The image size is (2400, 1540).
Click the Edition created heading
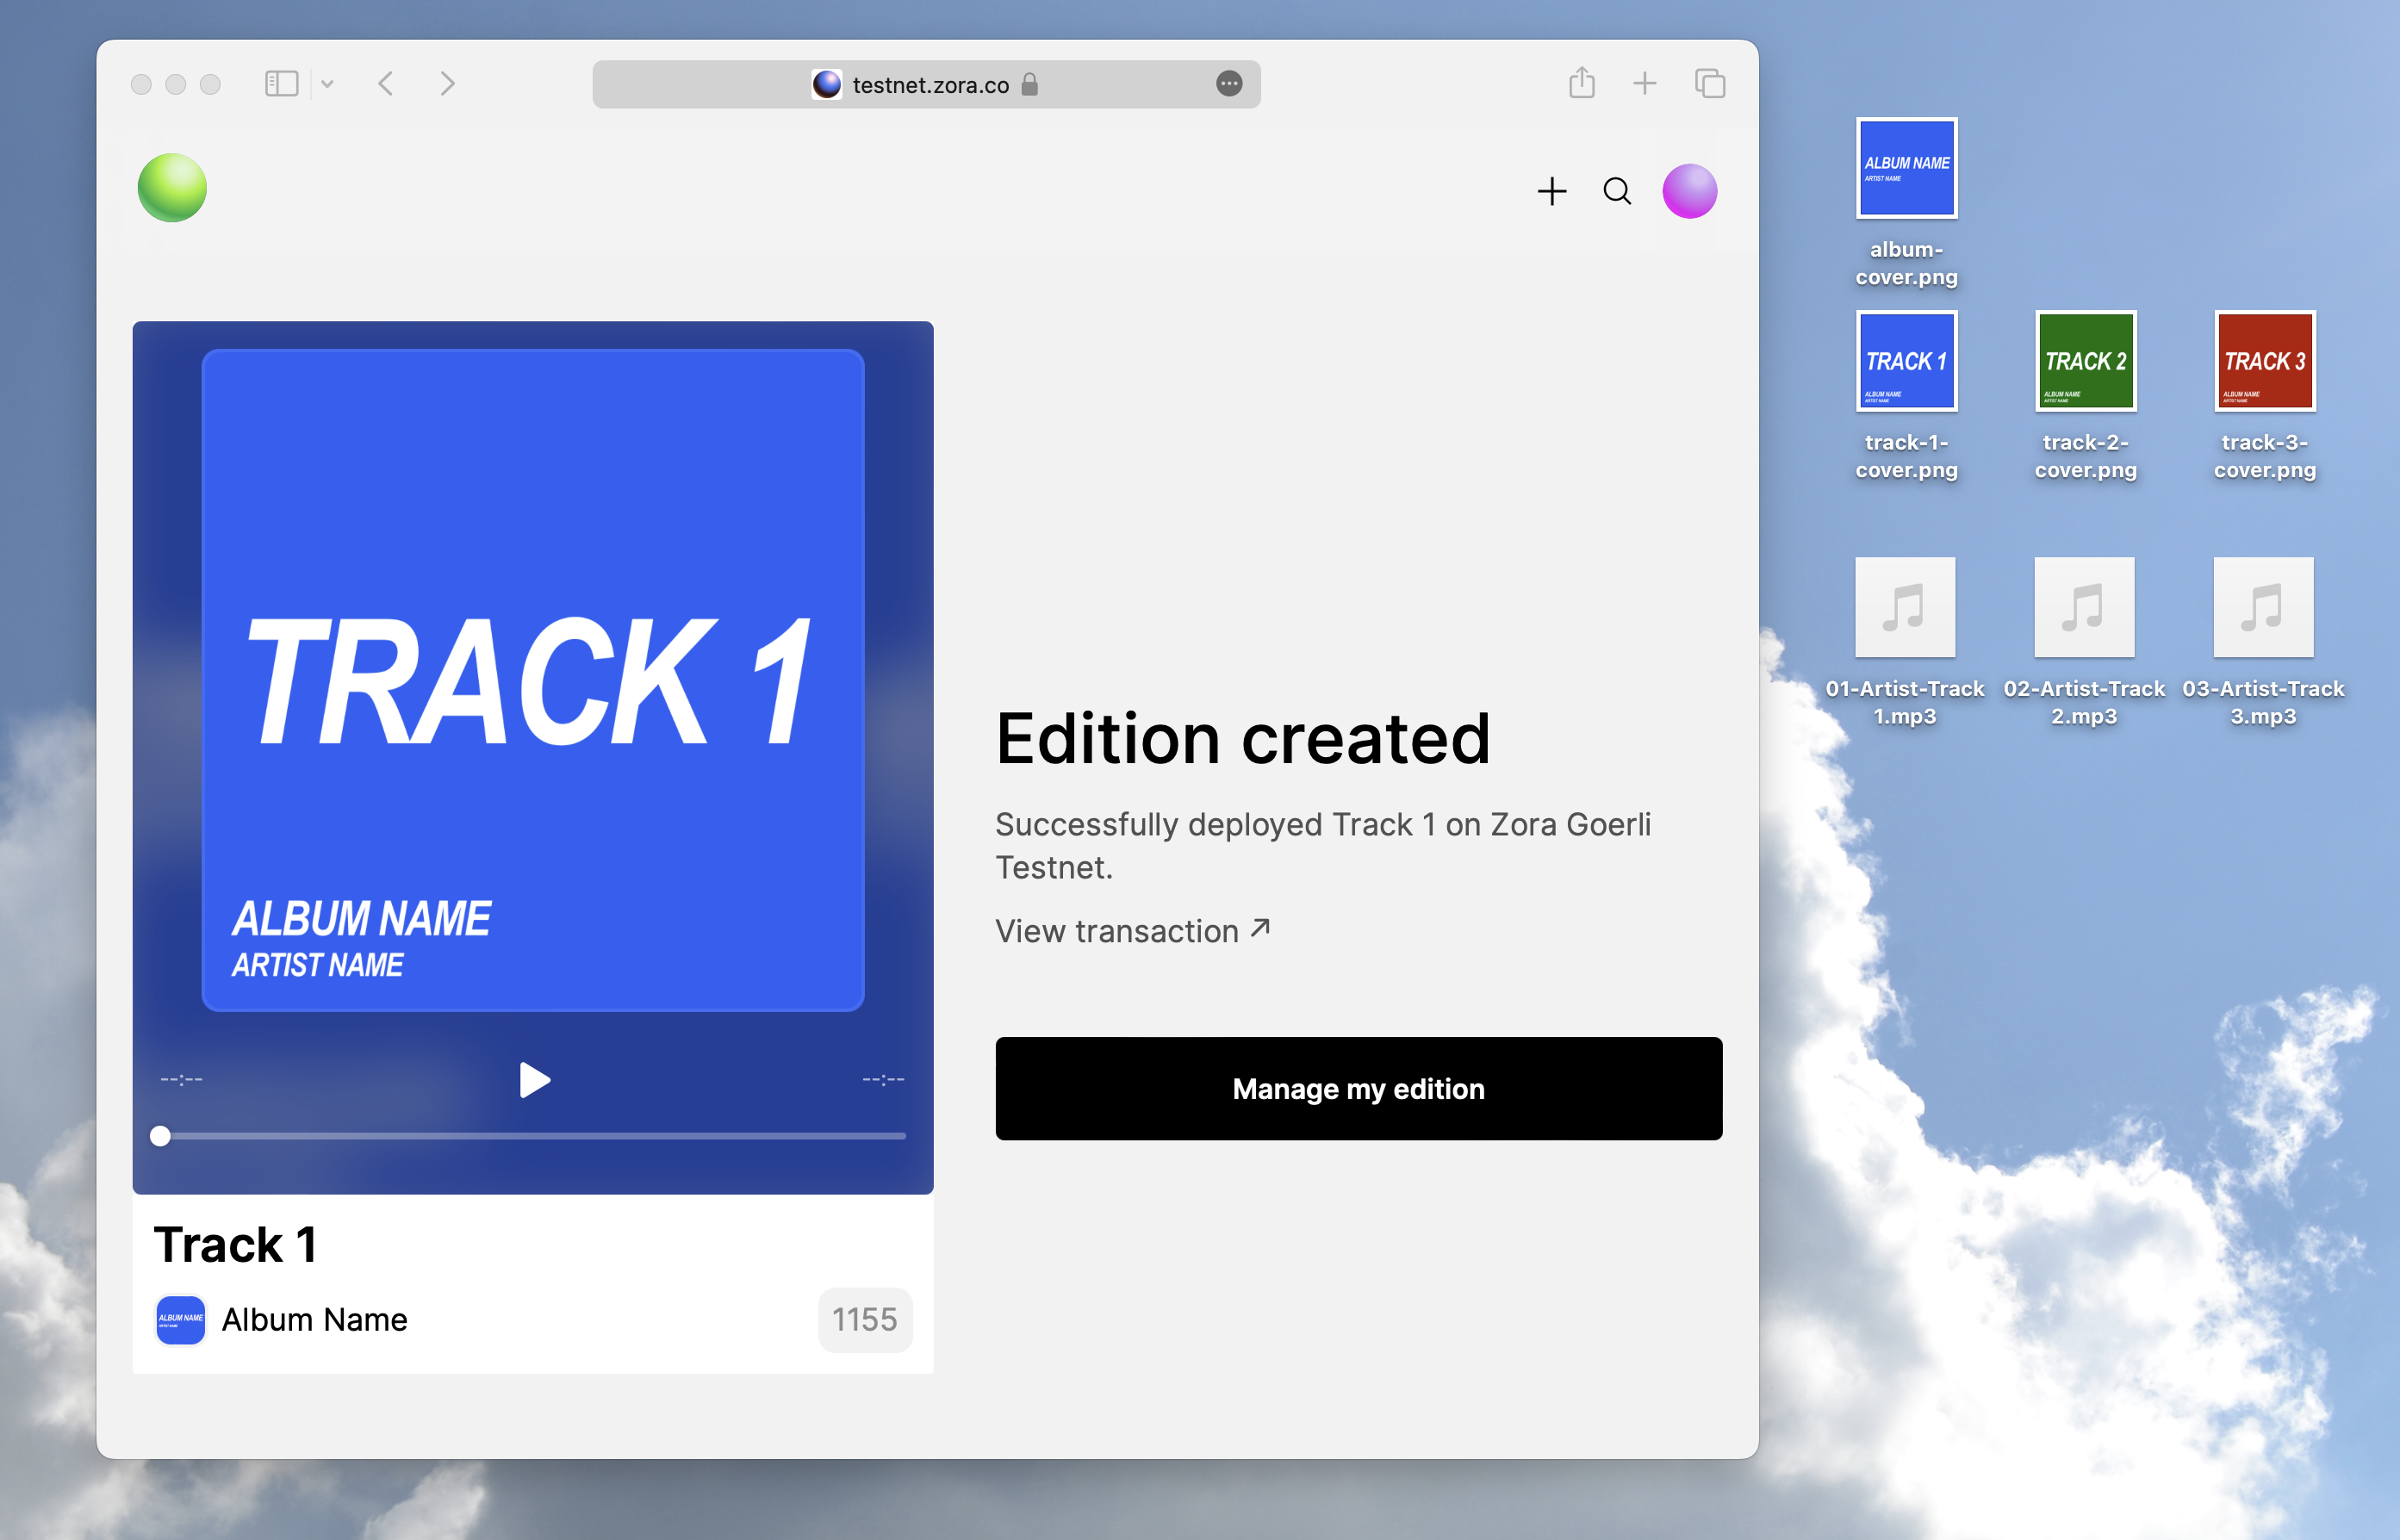coord(1242,739)
